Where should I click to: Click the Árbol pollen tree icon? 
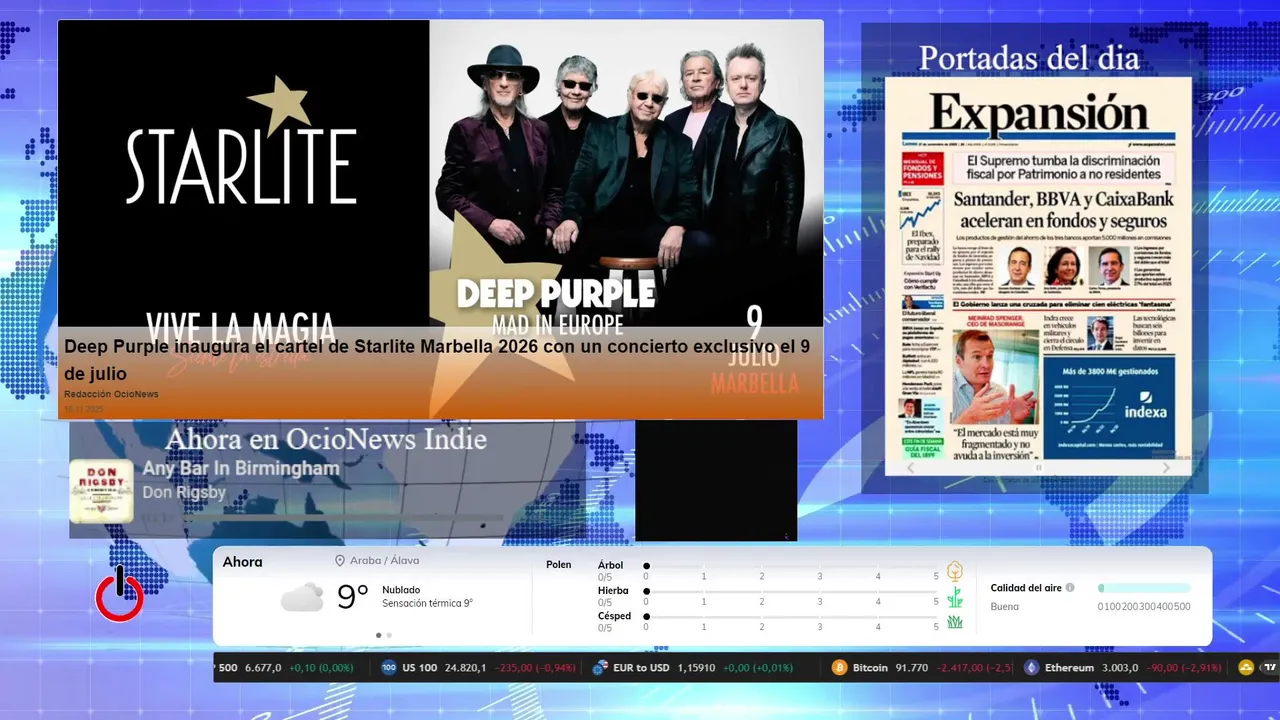[955, 571]
